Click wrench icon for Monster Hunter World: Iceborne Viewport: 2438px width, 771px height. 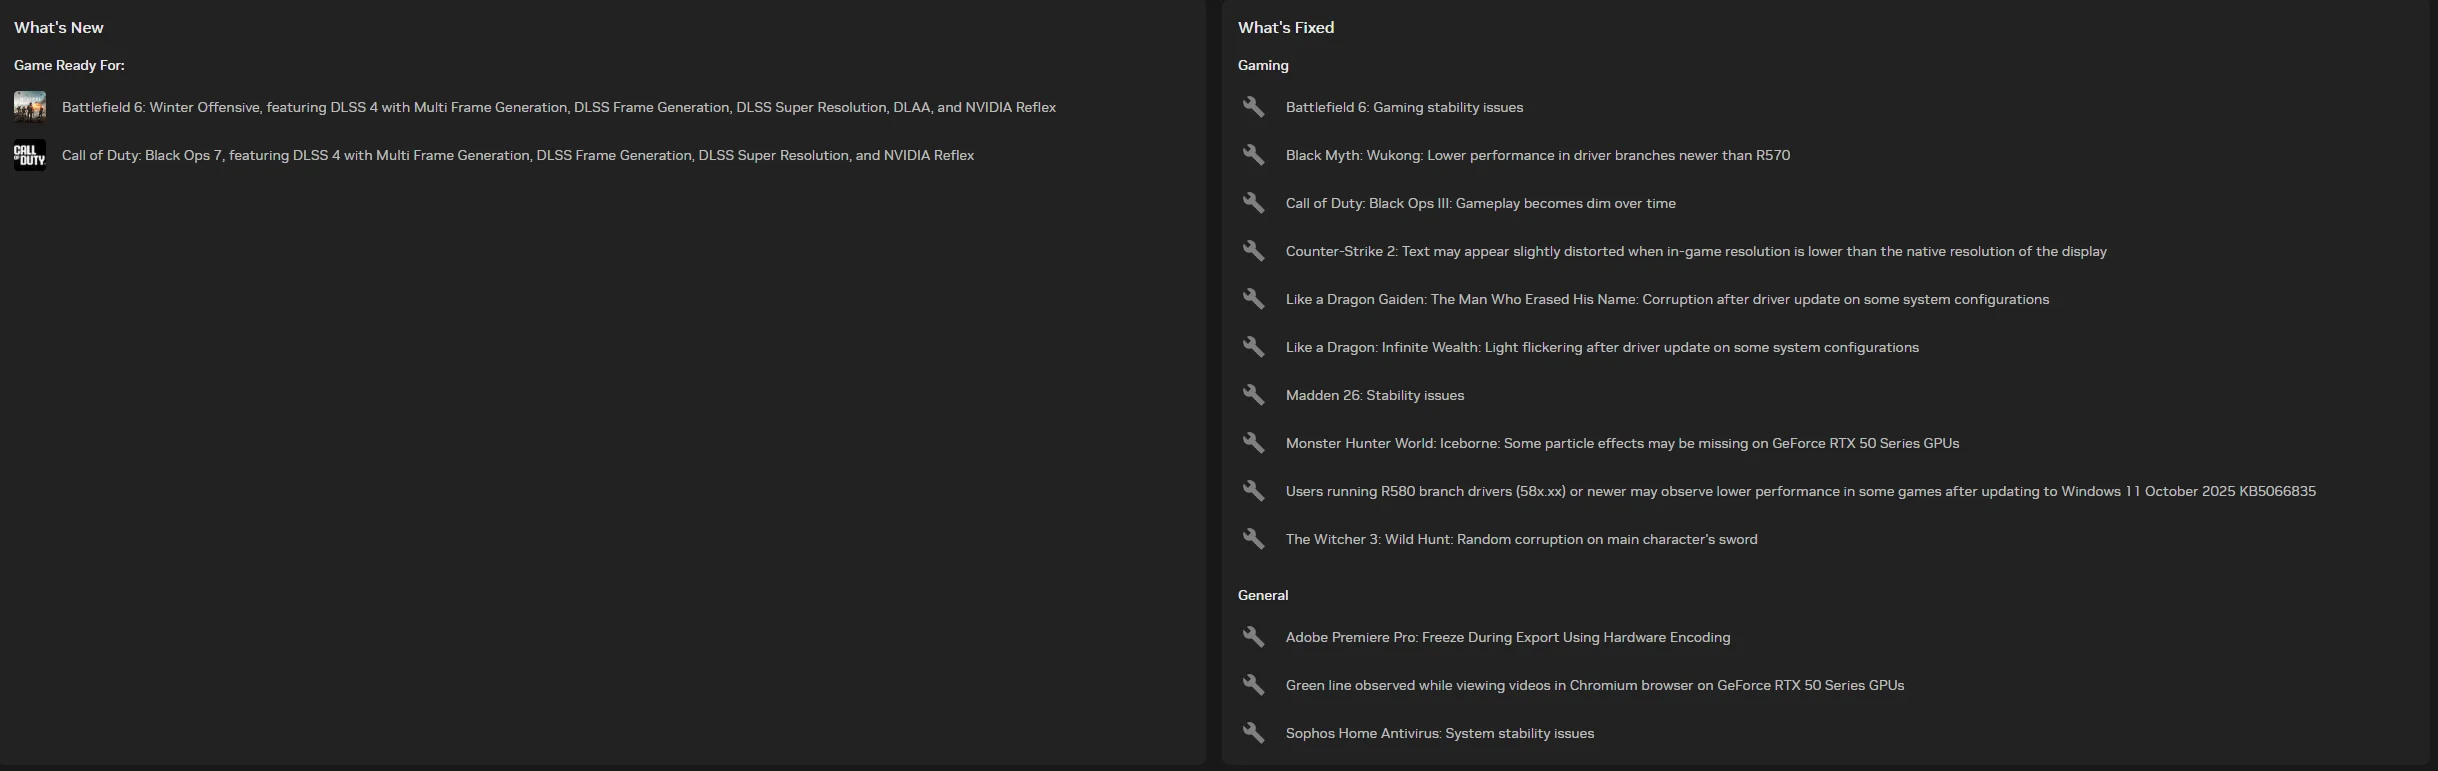(1253, 443)
